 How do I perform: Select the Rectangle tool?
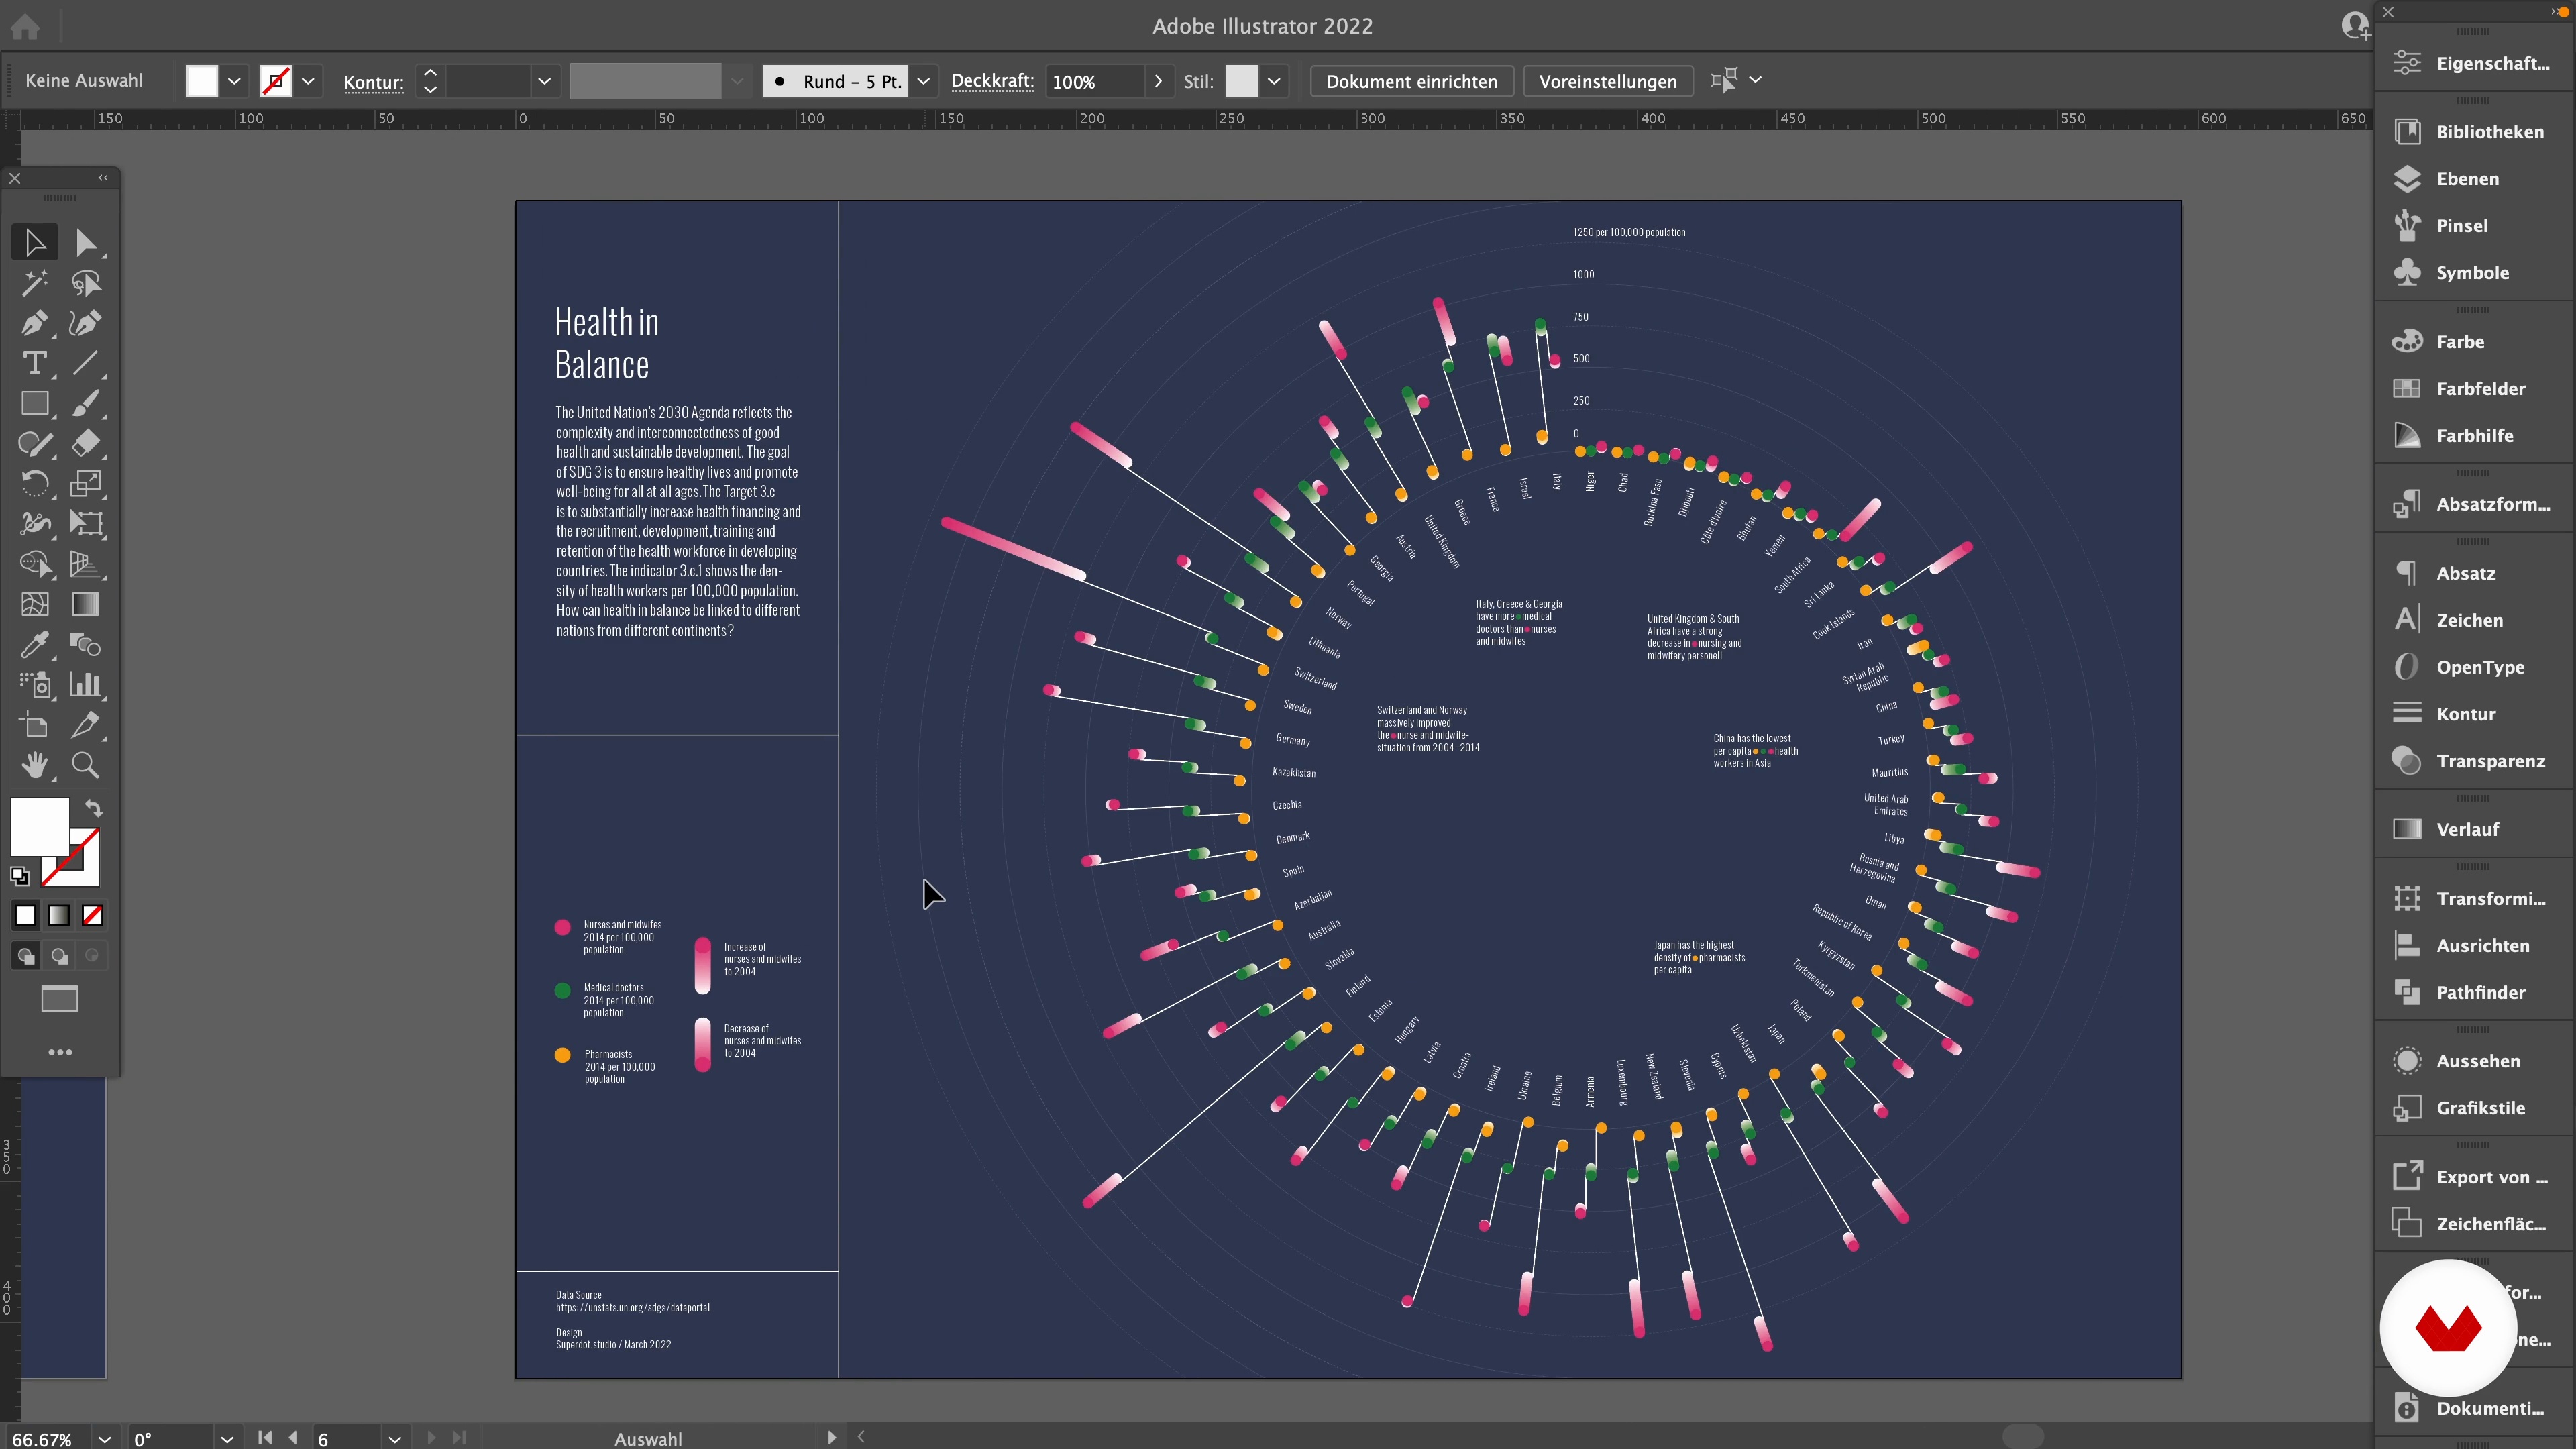(35, 403)
